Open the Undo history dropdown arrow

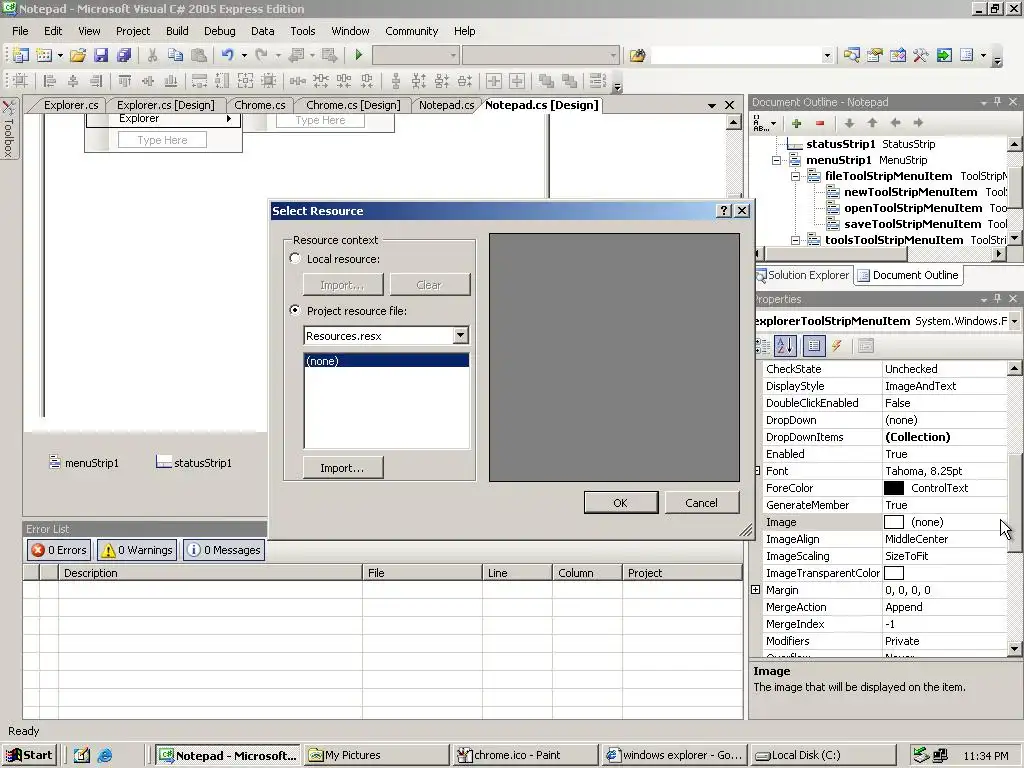click(x=244, y=56)
